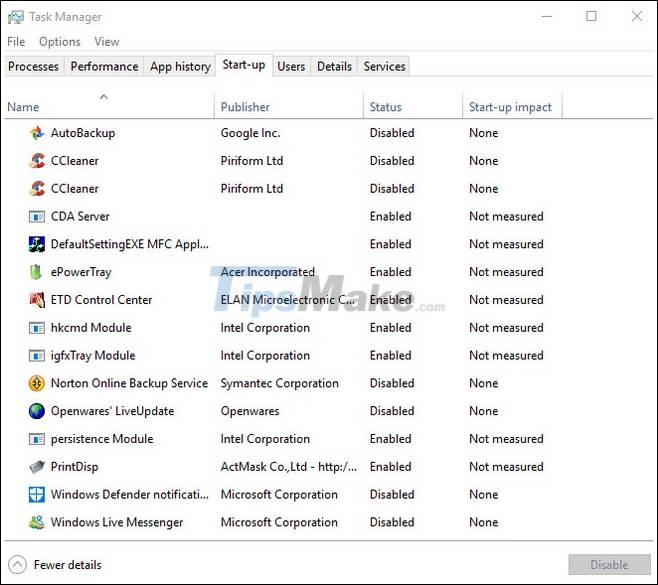Click the CCleaner icon in the second CCleaner row
Image resolution: width=658 pixels, height=585 pixels.
click(x=37, y=188)
